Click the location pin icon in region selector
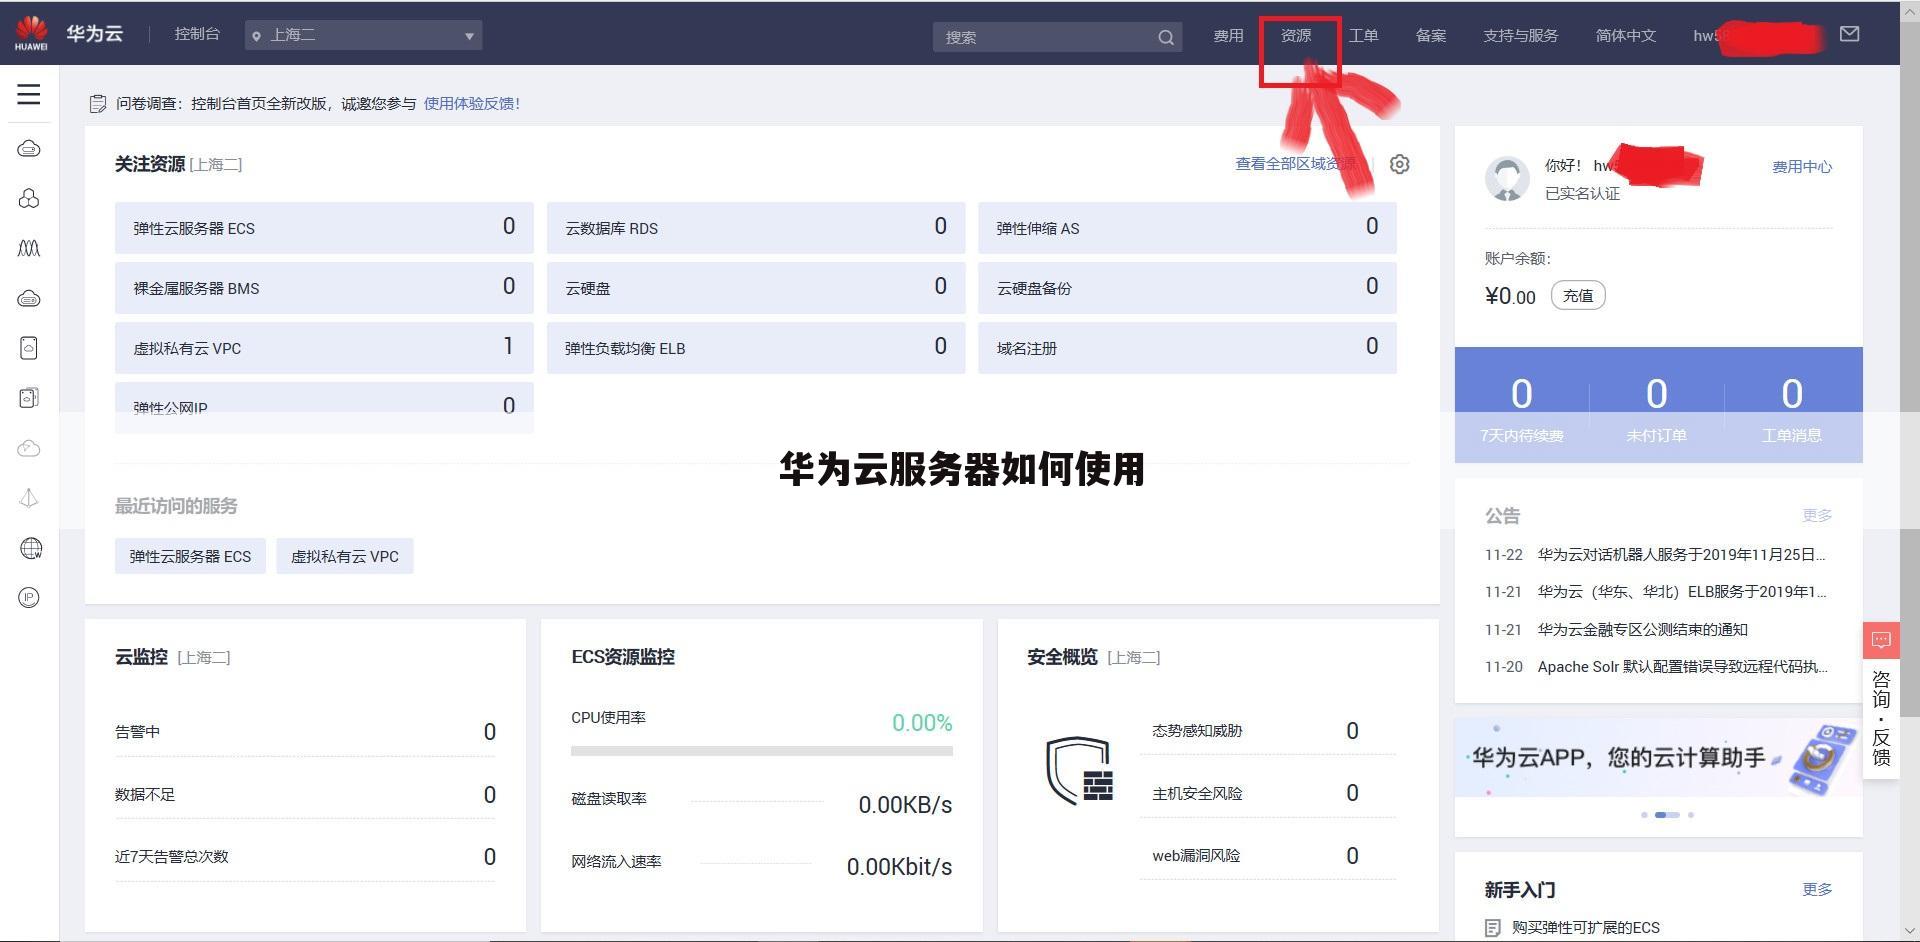This screenshot has height=942, width=1920. point(257,36)
